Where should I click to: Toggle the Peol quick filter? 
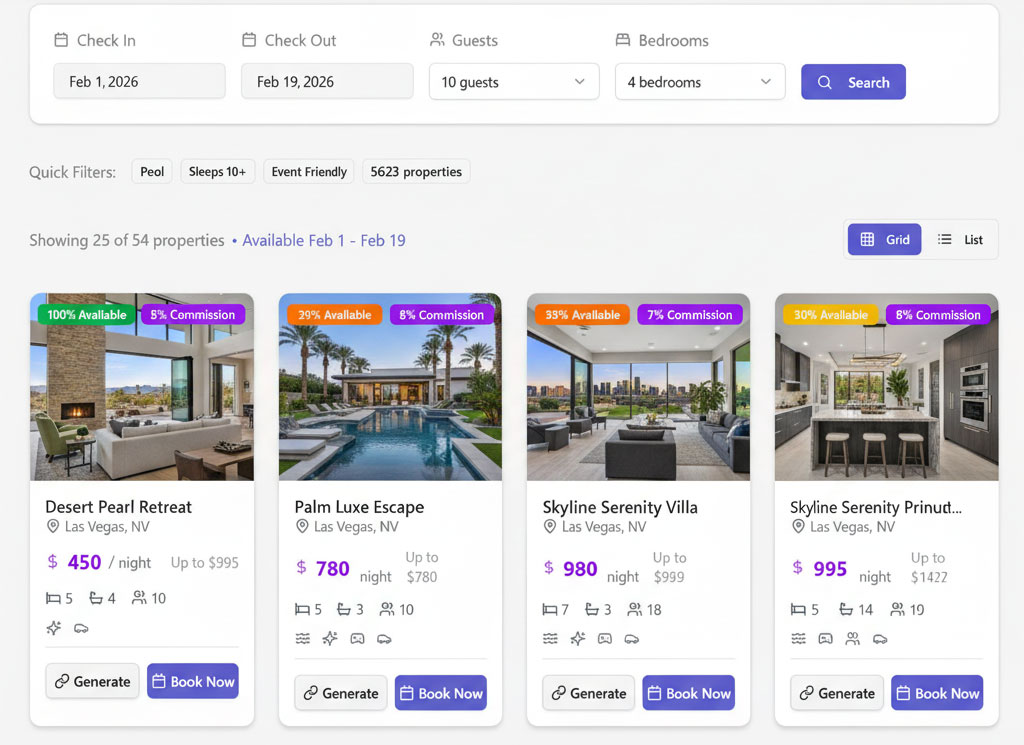[151, 171]
